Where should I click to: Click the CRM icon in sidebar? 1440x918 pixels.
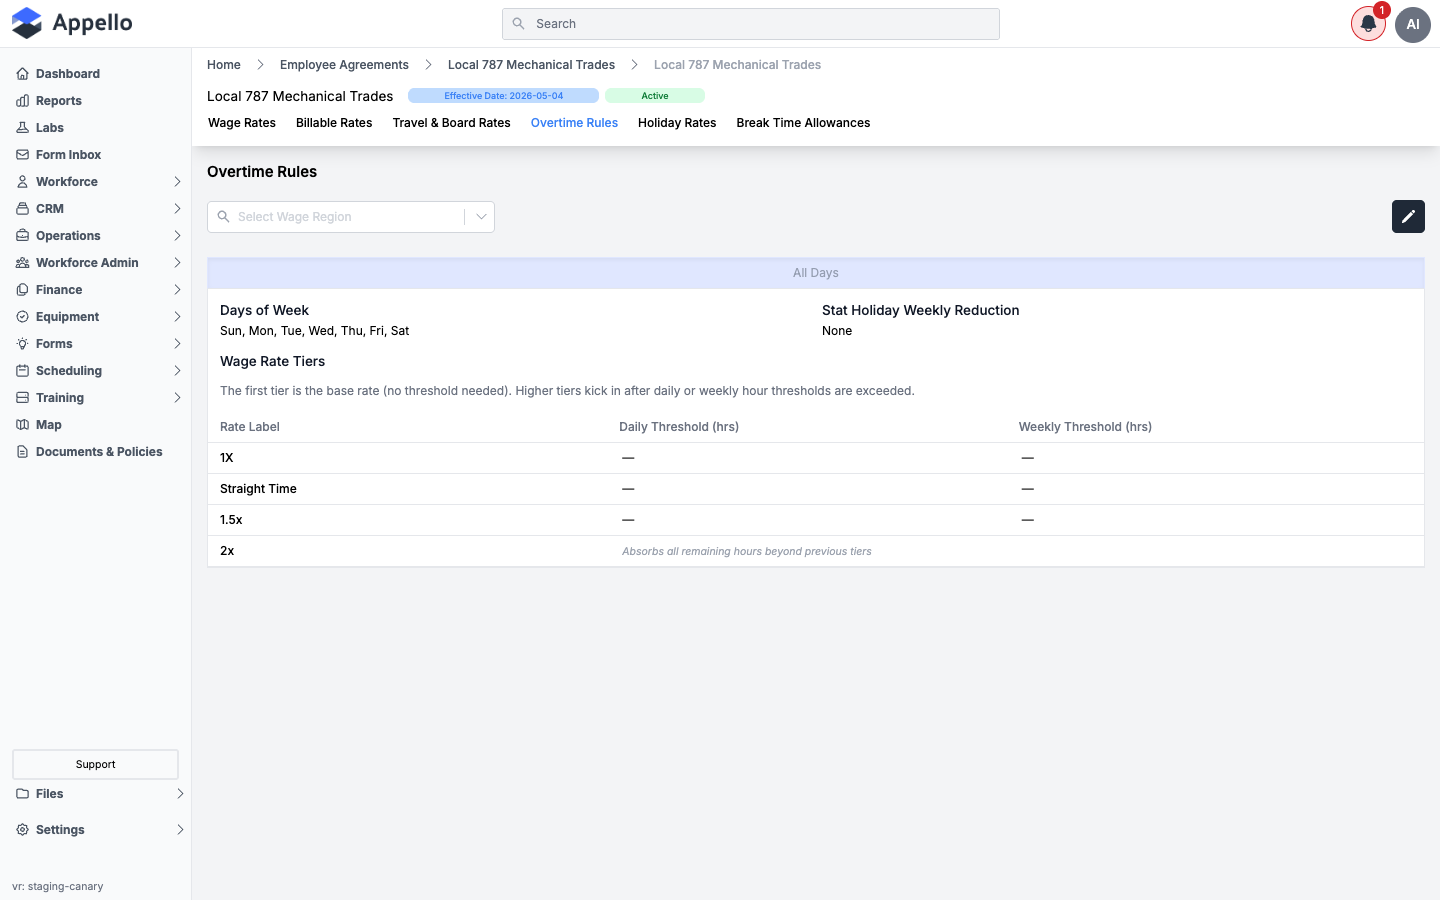(x=22, y=209)
